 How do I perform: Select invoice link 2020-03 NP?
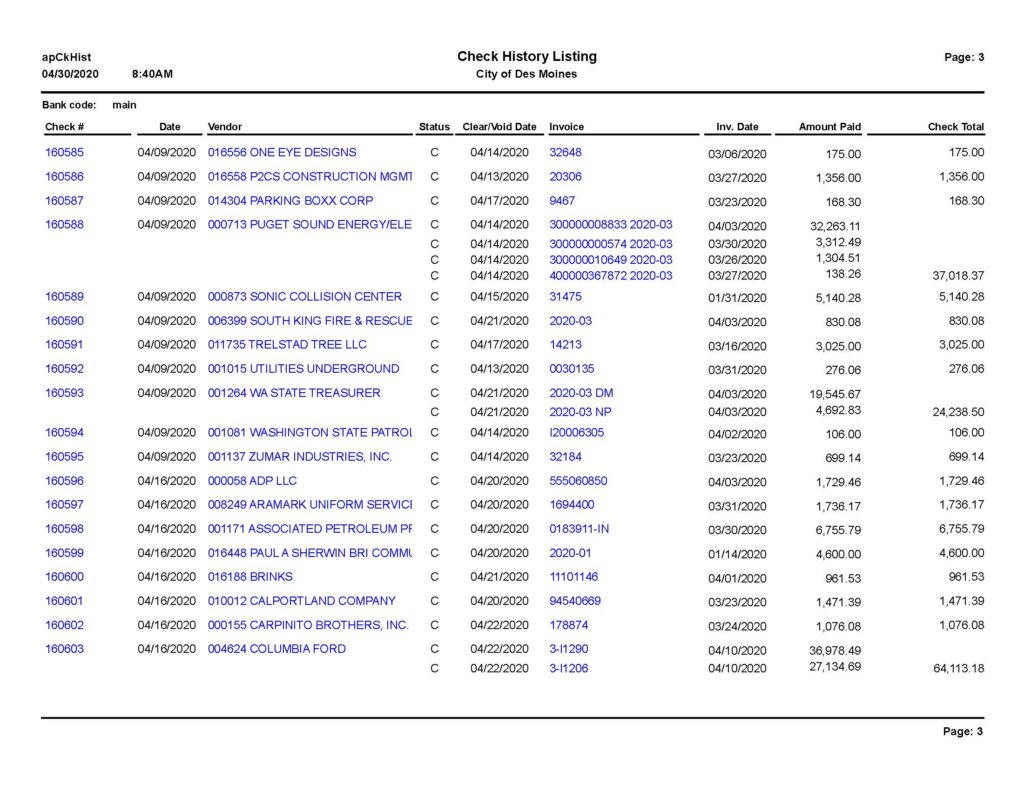click(581, 412)
